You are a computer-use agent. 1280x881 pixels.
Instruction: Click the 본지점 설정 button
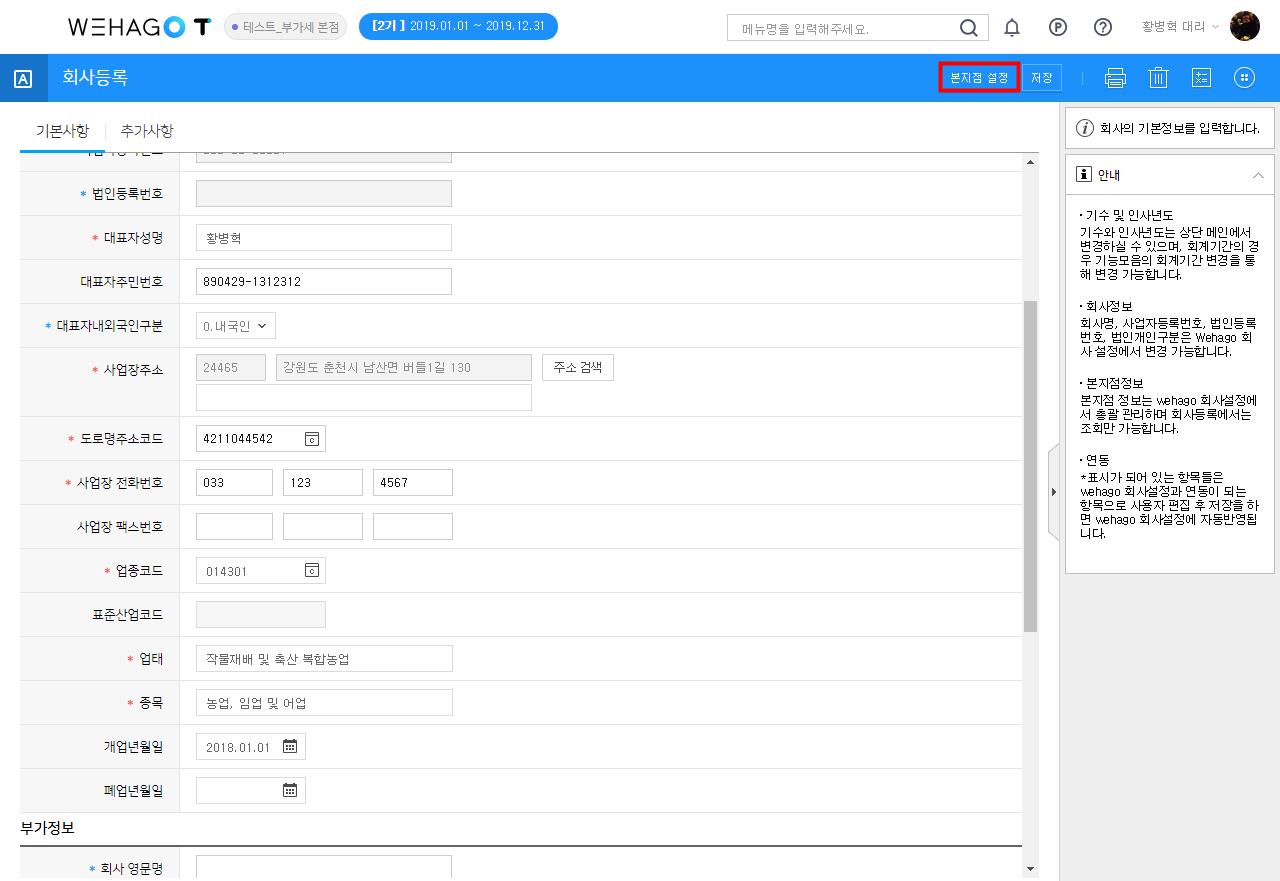(x=979, y=78)
